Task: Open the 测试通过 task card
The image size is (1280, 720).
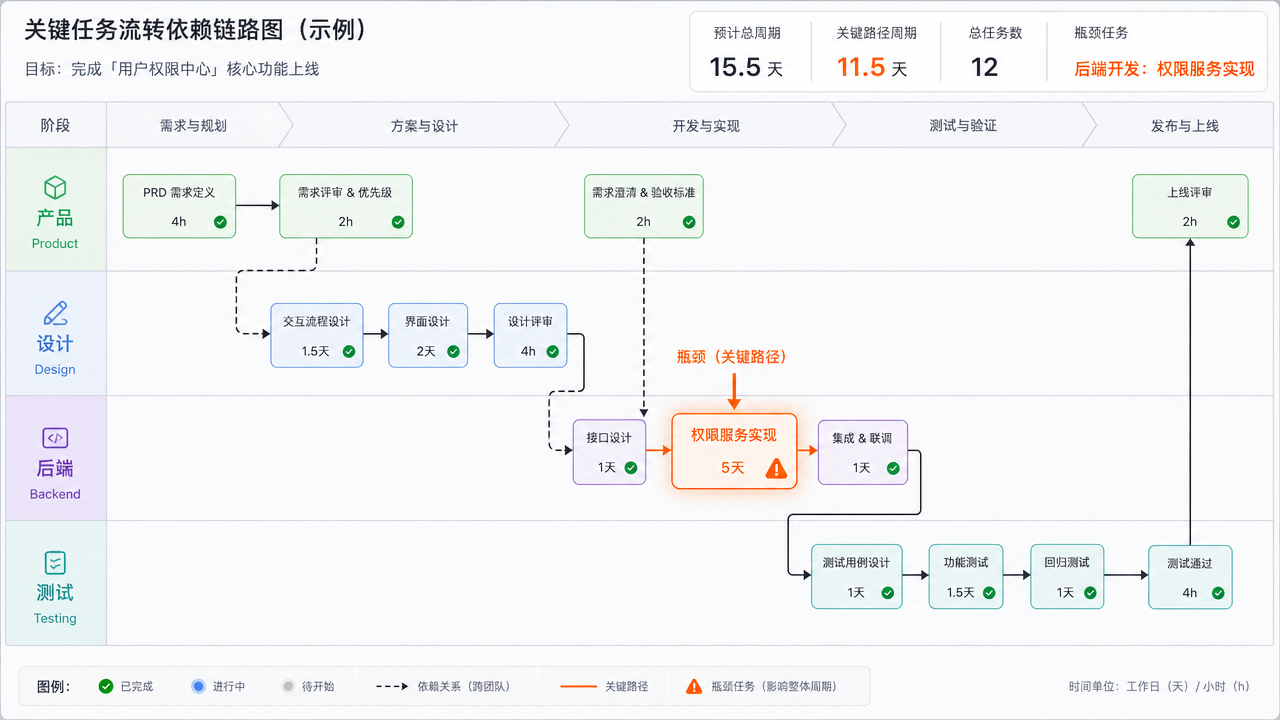Action: [1190, 577]
